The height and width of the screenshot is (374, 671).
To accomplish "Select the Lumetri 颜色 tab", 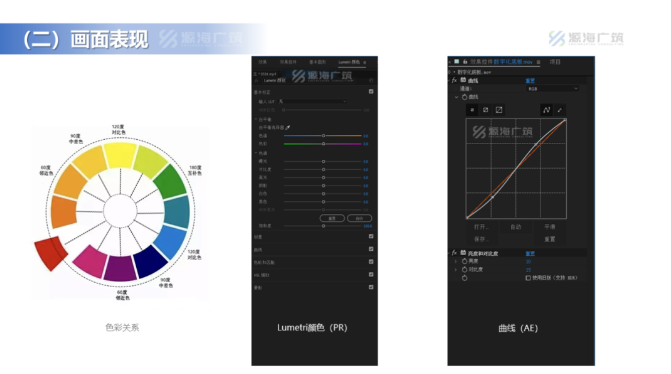I will click(349, 62).
